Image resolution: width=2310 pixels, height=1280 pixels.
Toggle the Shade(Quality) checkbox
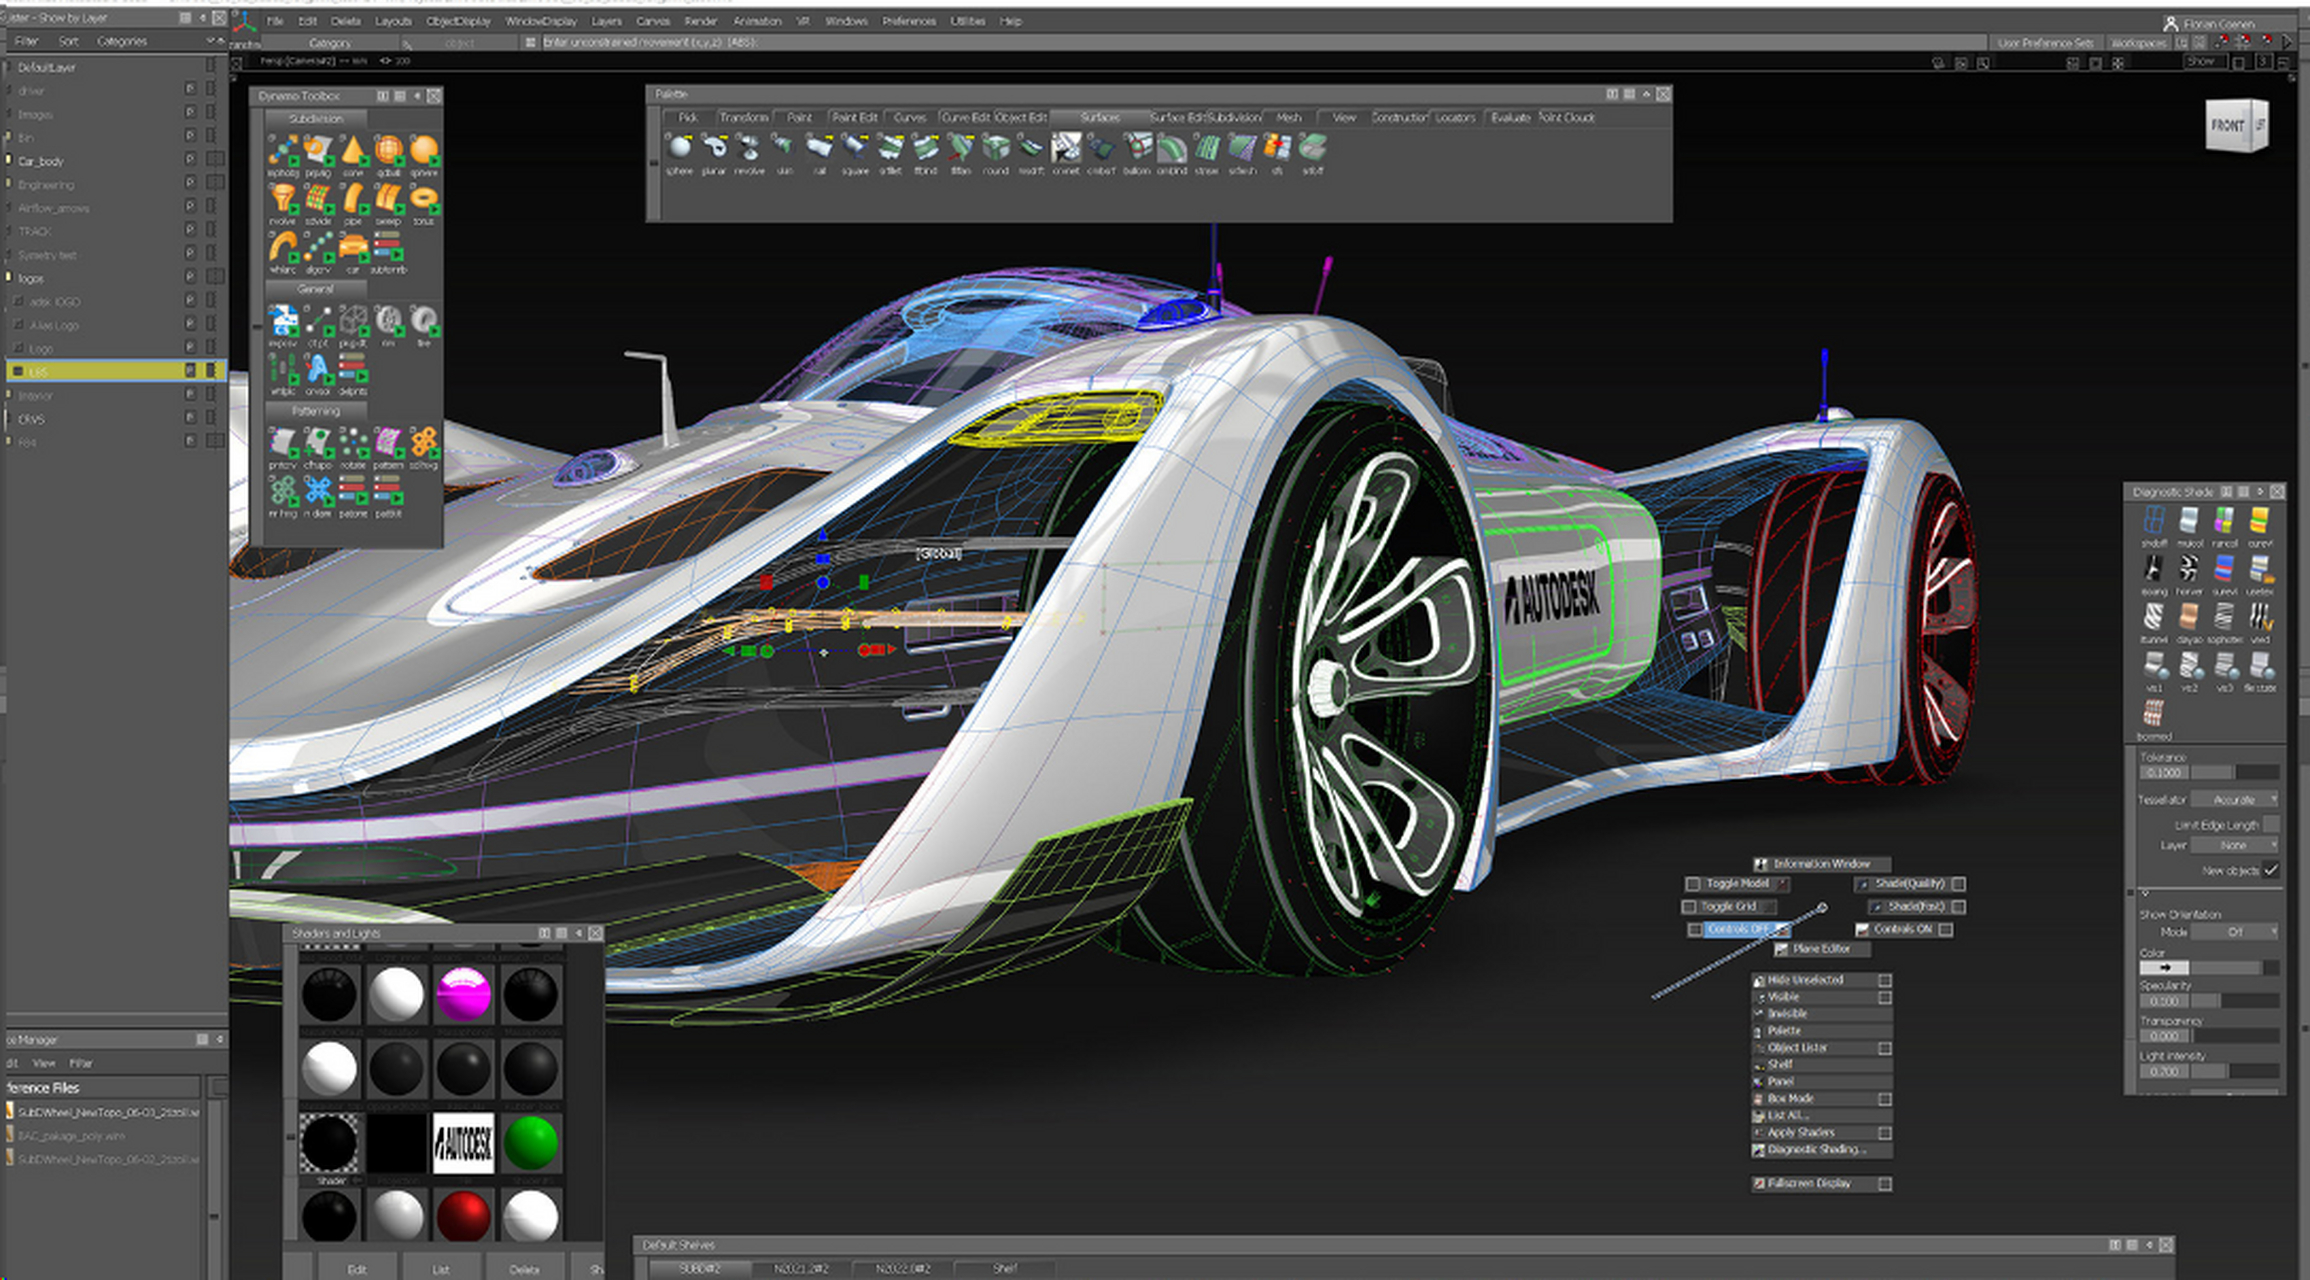point(1959,884)
